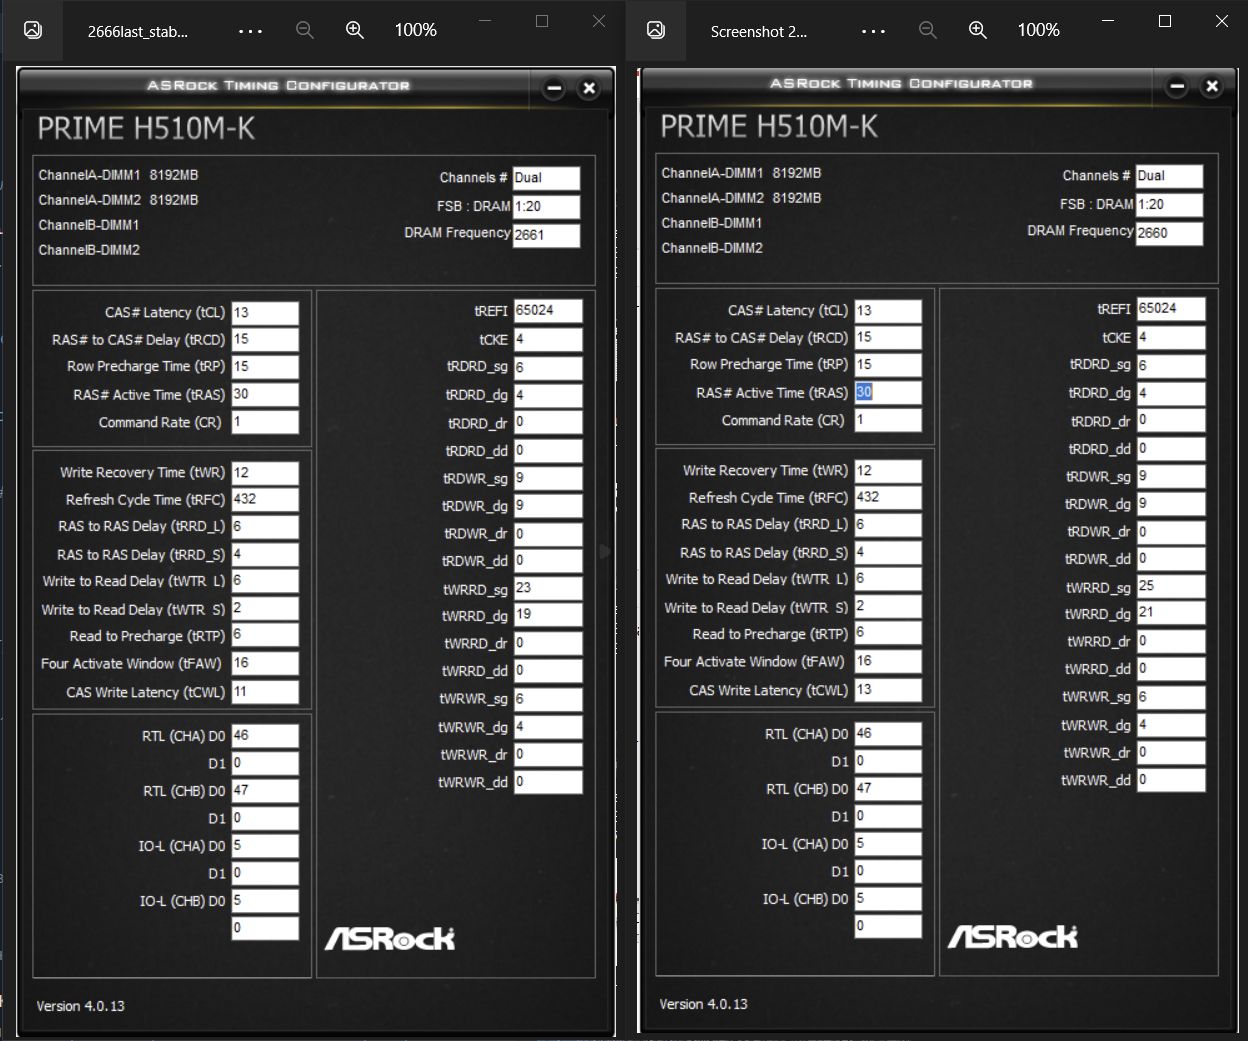Zoom out in the right photo viewer

coord(928,30)
